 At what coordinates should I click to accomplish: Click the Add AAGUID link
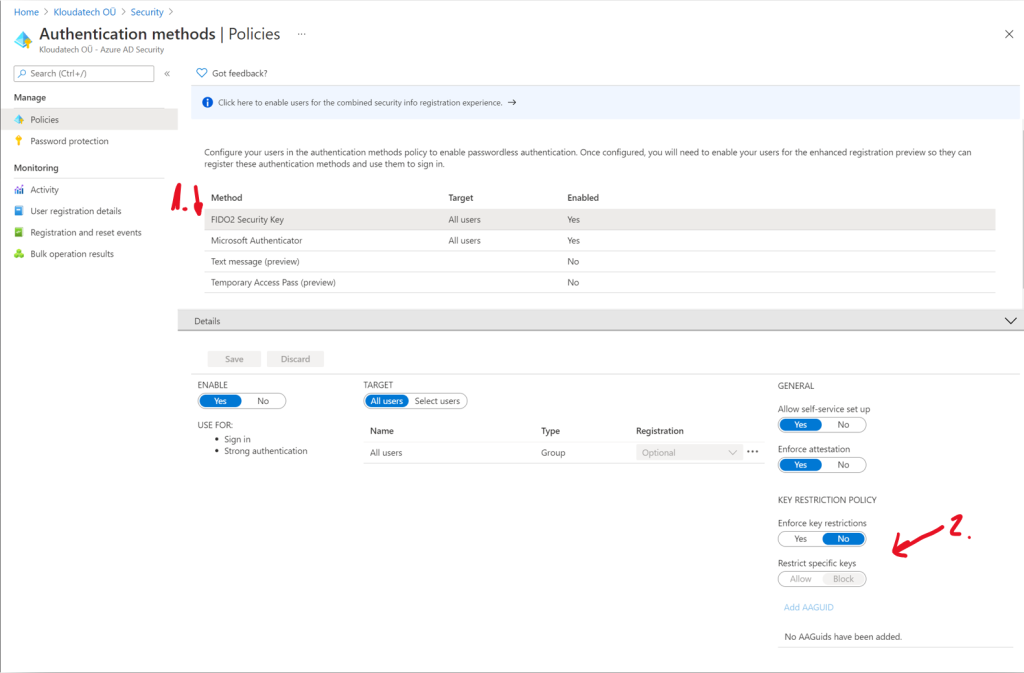808,607
